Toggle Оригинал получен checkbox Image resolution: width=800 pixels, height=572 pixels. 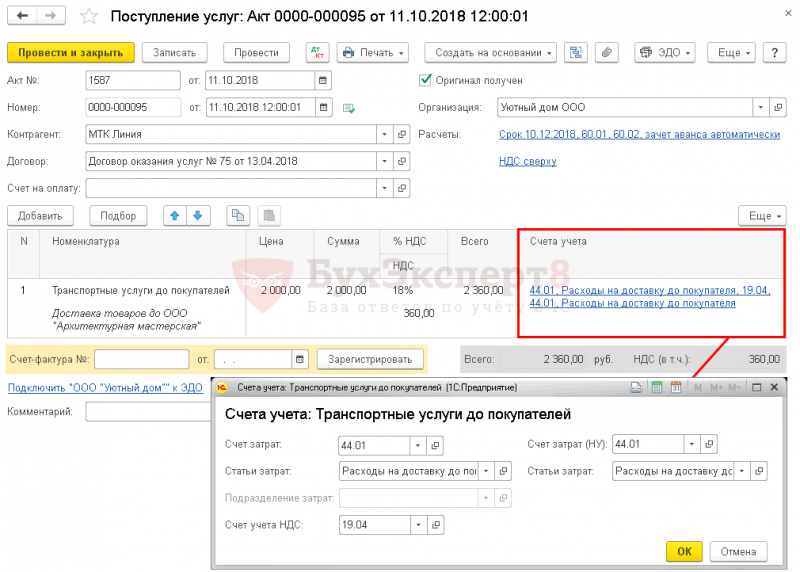pos(424,80)
